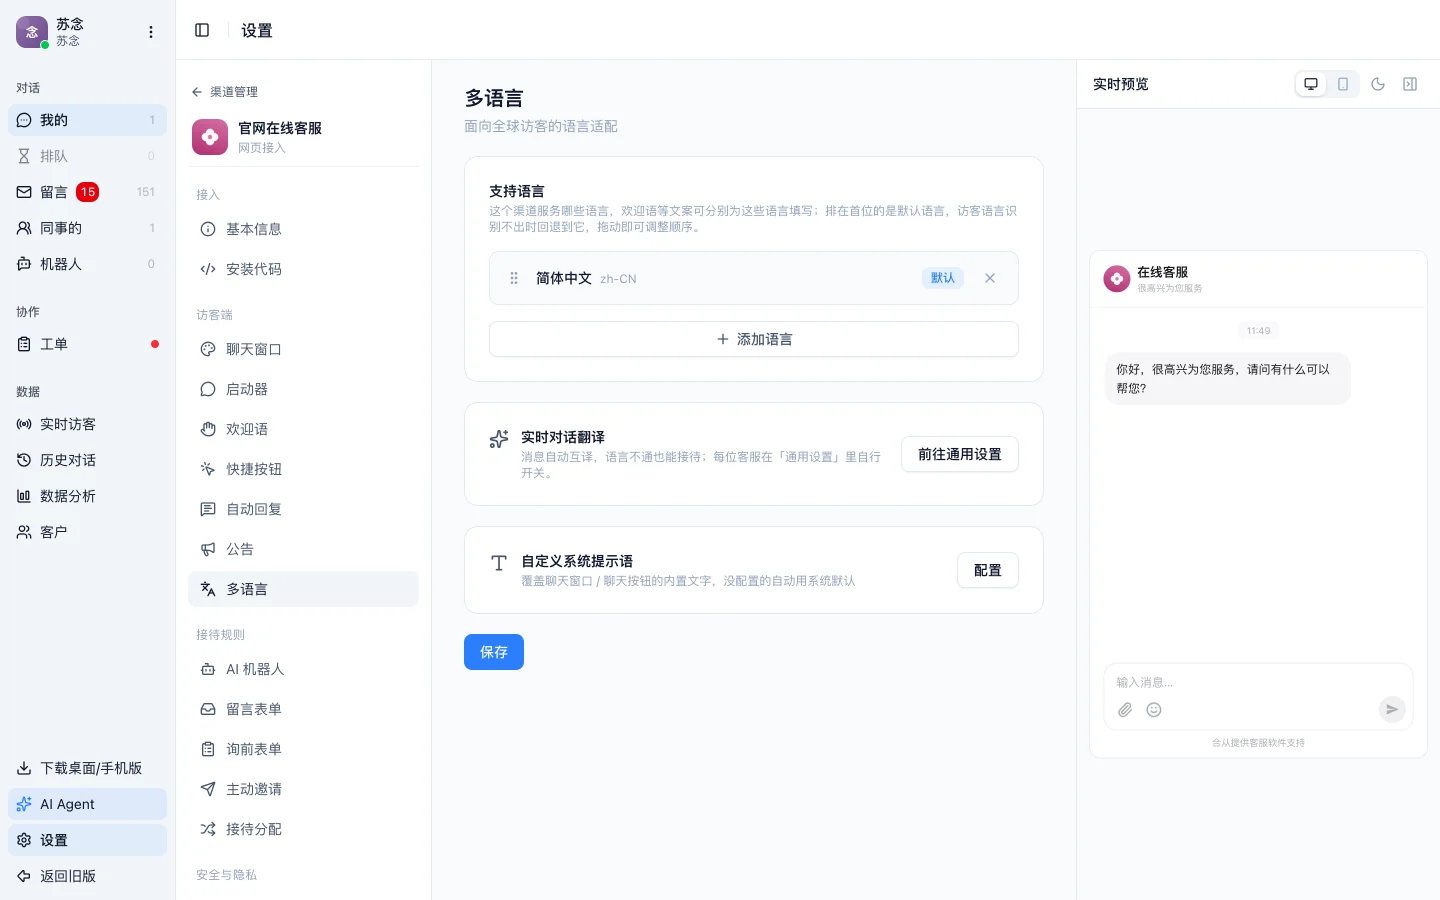Open 基本信息 settings
Screen dimensions: 1440x900
point(303,229)
